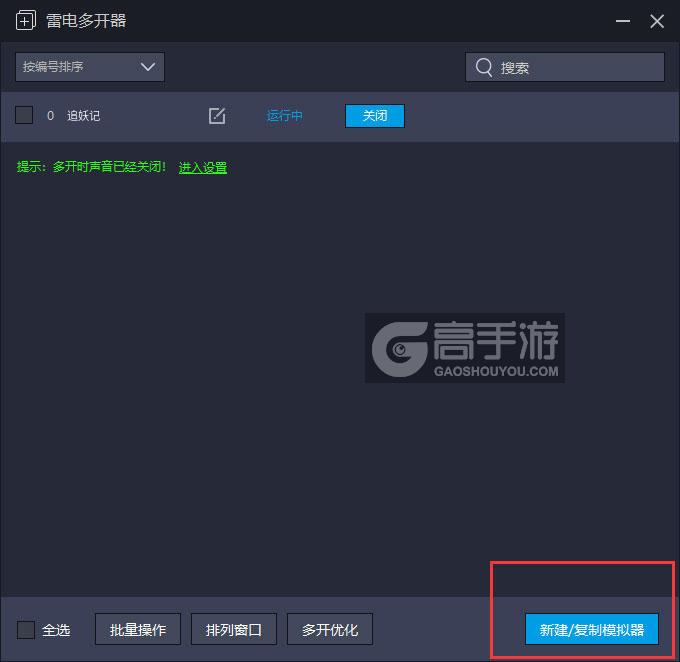Open the 进入设置 settings link
The width and height of the screenshot is (680, 662).
click(x=203, y=167)
